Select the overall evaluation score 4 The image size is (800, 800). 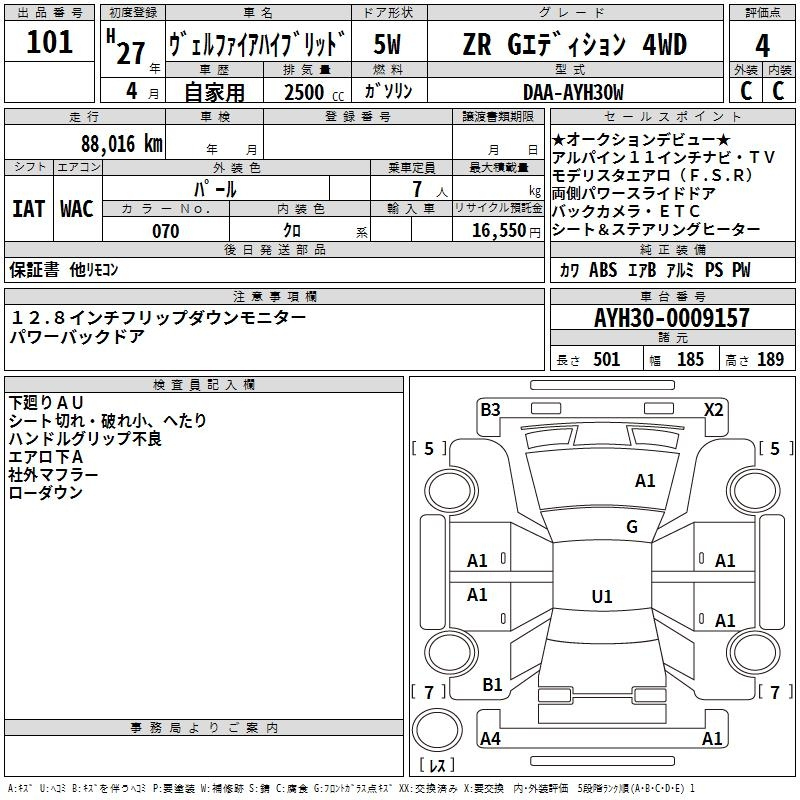762,45
